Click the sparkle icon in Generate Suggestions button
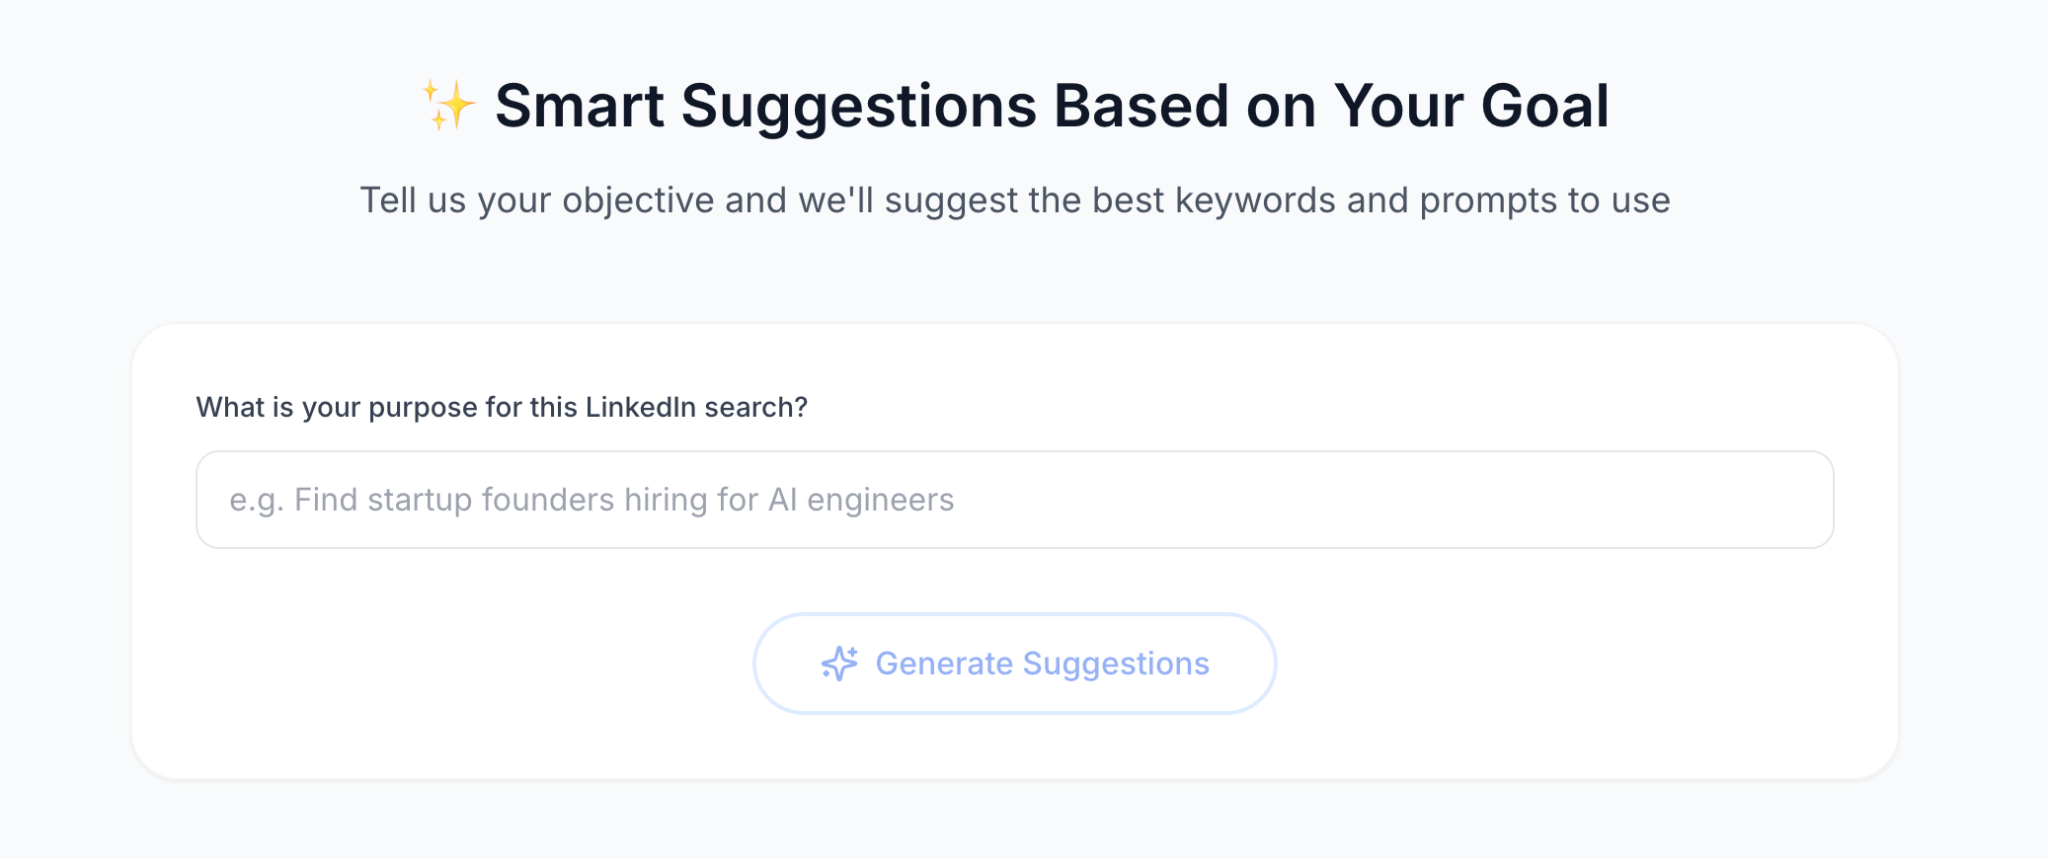Image resolution: width=2048 pixels, height=859 pixels. (839, 663)
